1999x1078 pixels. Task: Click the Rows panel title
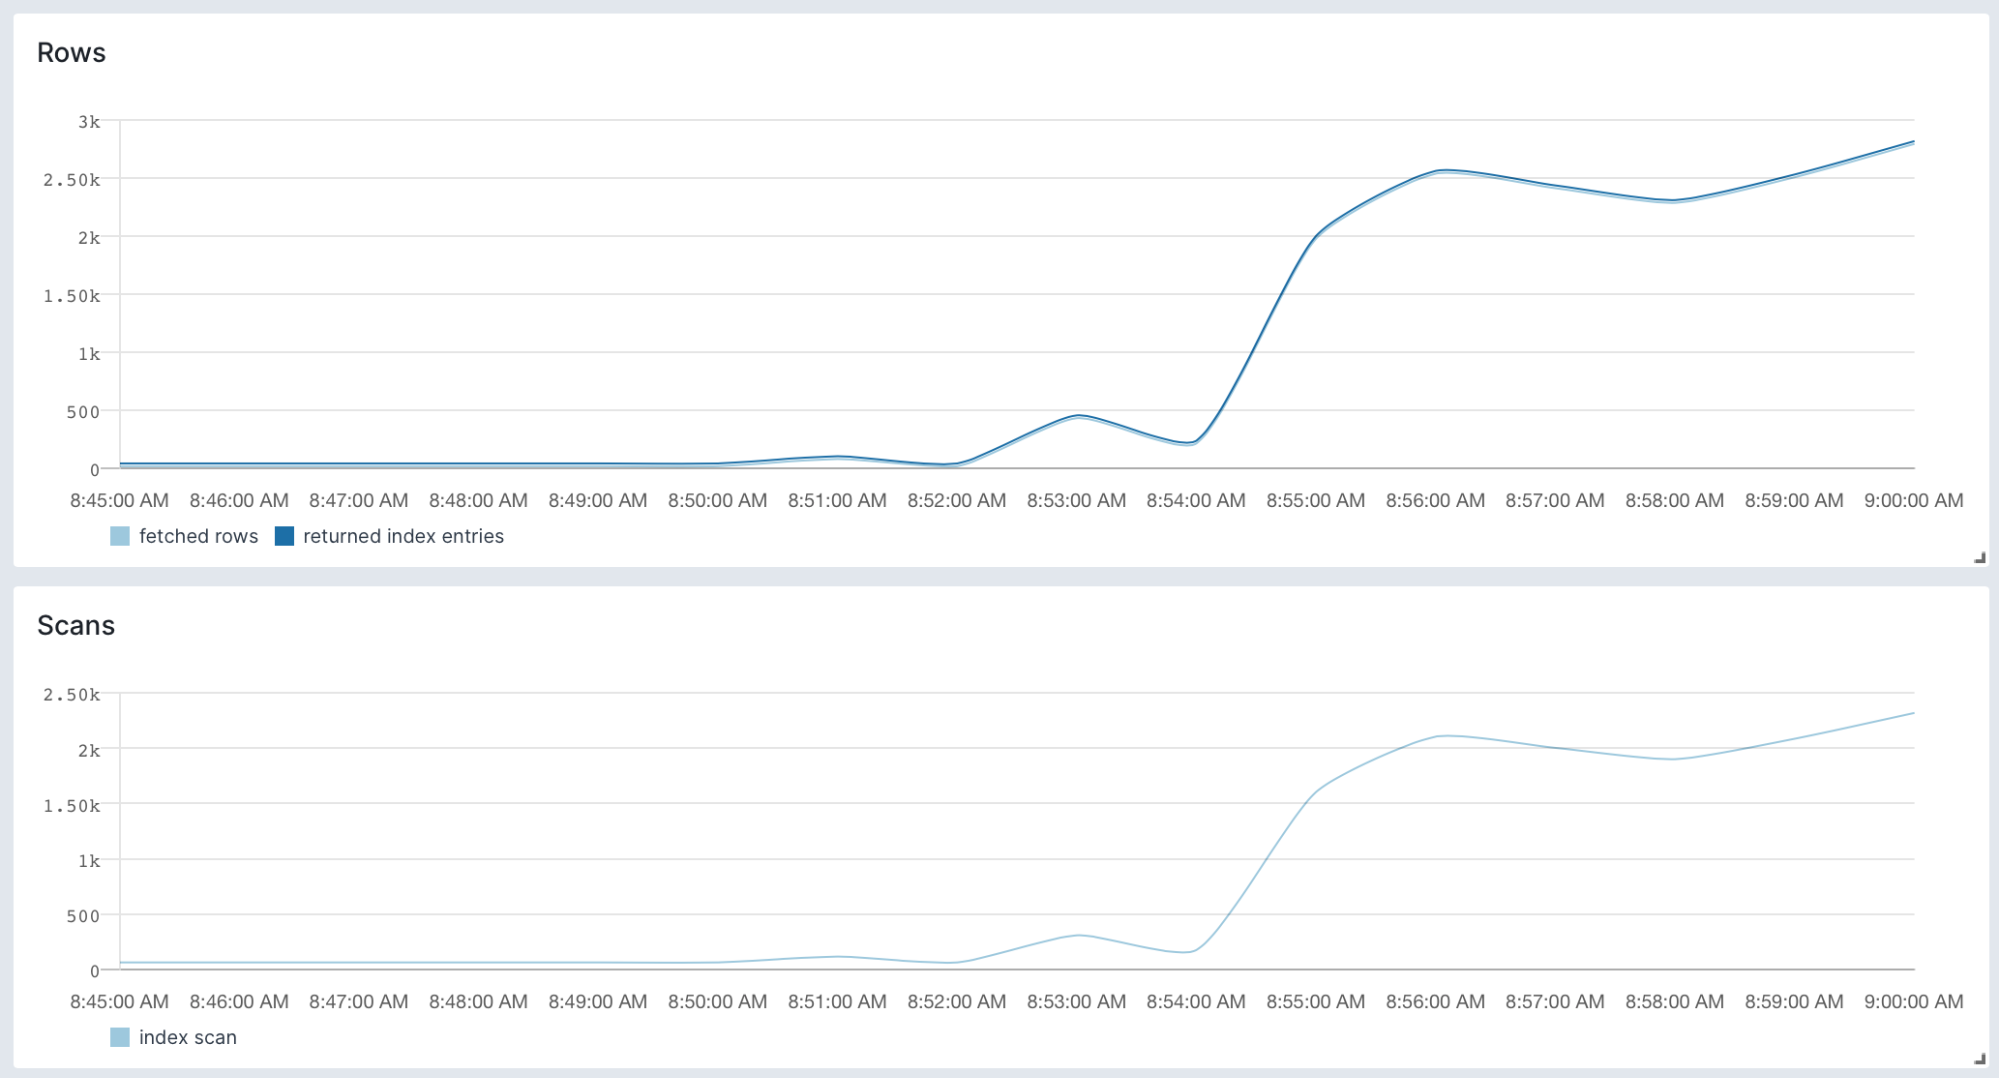click(71, 53)
